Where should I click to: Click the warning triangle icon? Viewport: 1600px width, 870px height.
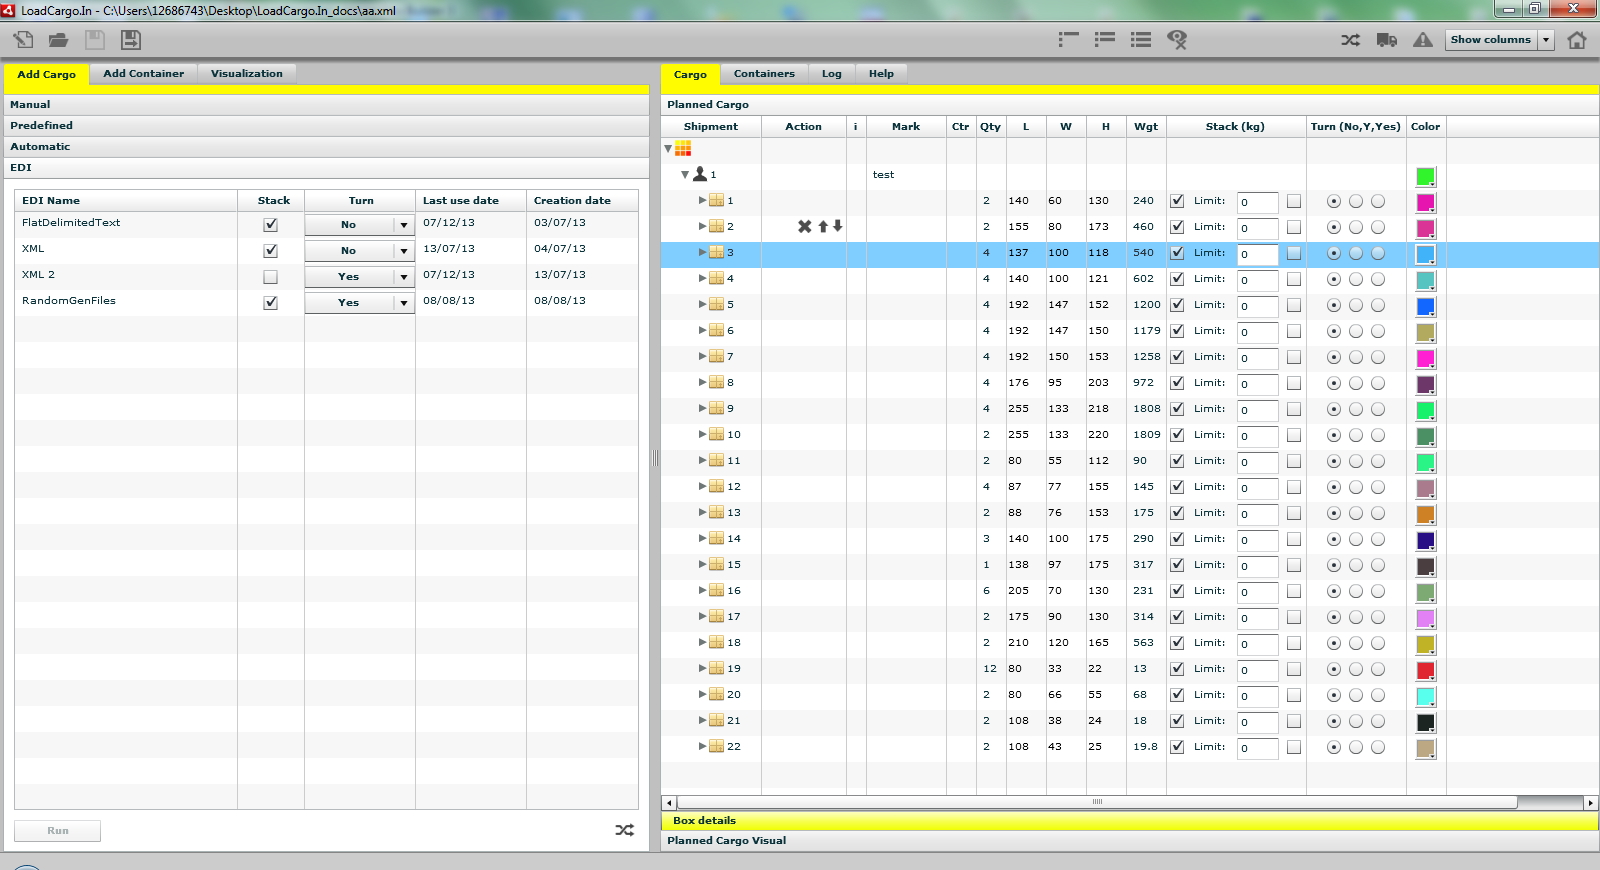click(1422, 40)
